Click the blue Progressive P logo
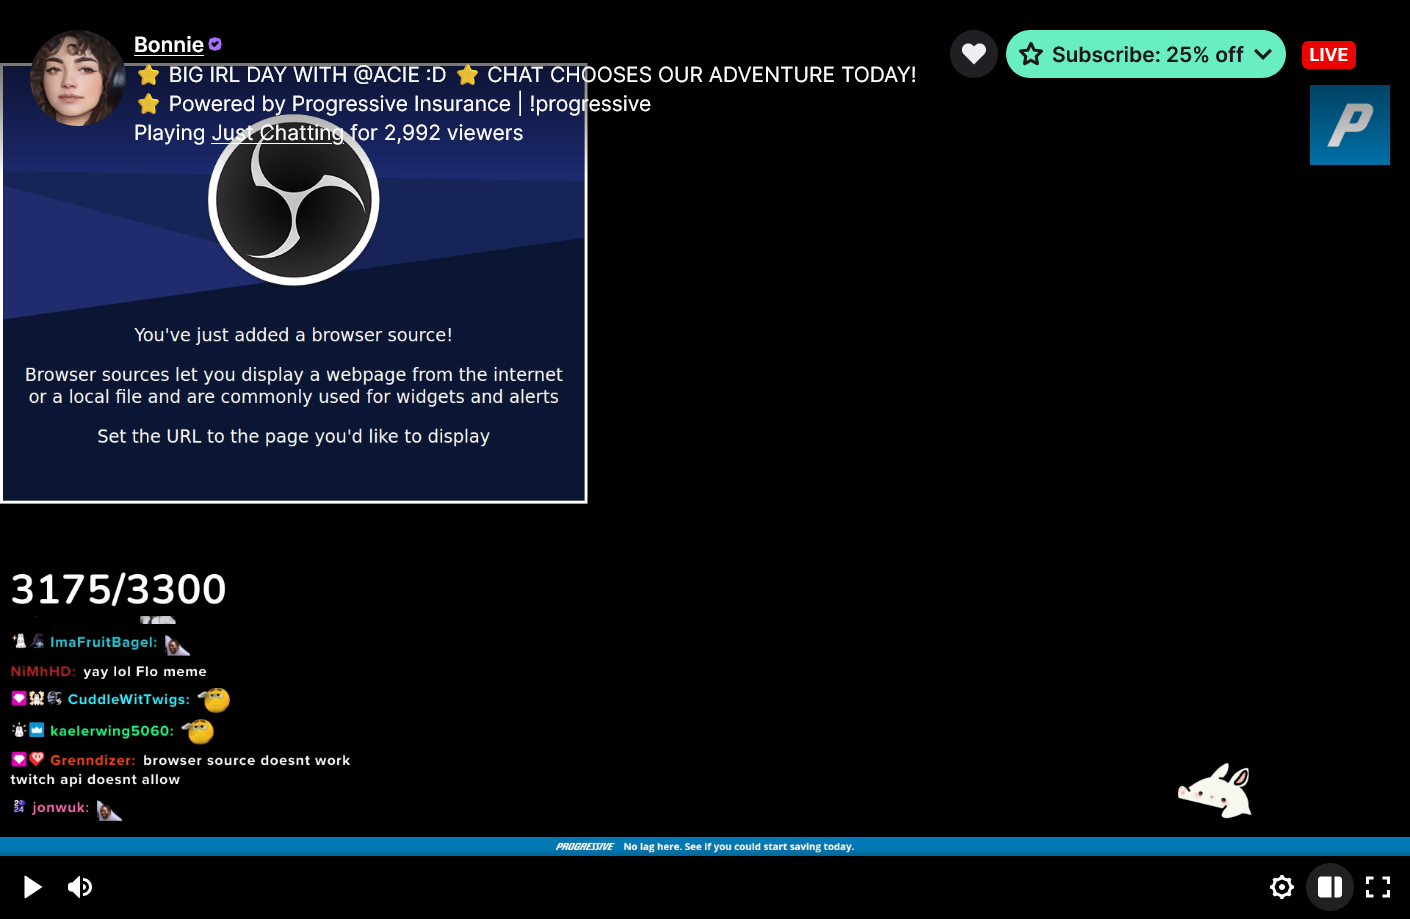 click(x=1350, y=125)
